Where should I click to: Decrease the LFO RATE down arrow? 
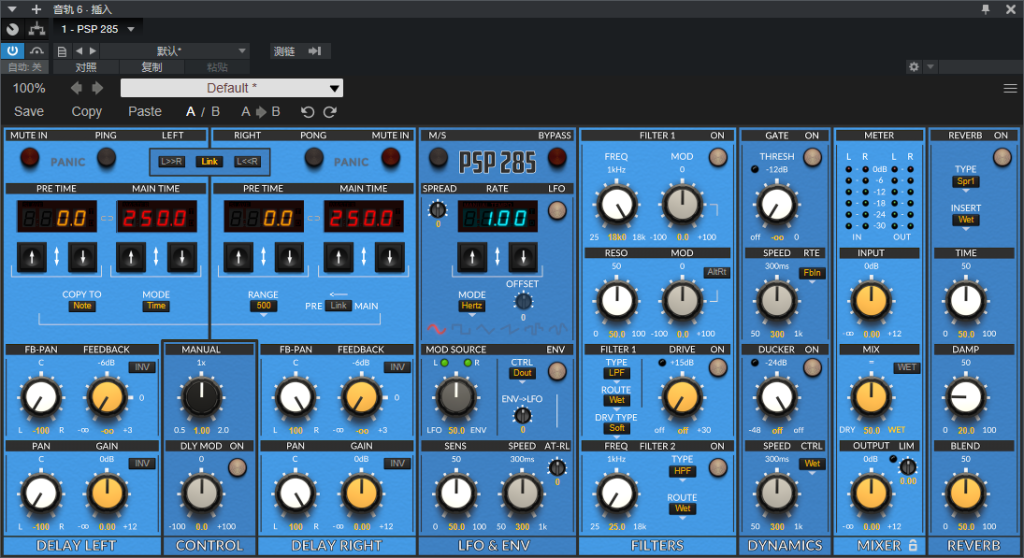coord(522,257)
